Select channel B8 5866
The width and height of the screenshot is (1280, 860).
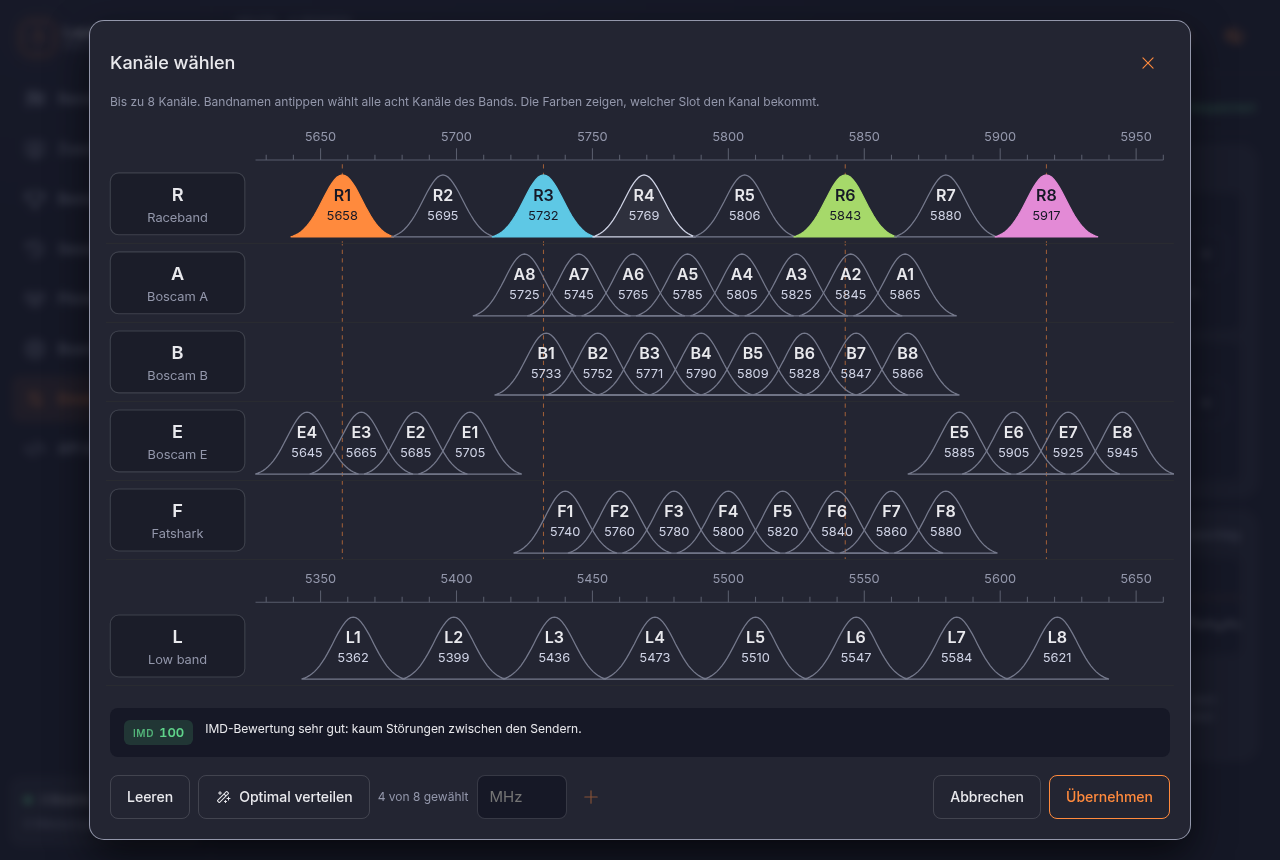[908, 363]
